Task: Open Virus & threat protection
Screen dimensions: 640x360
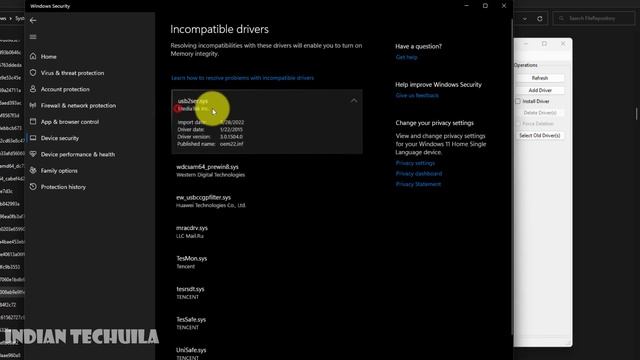Action: point(72,73)
